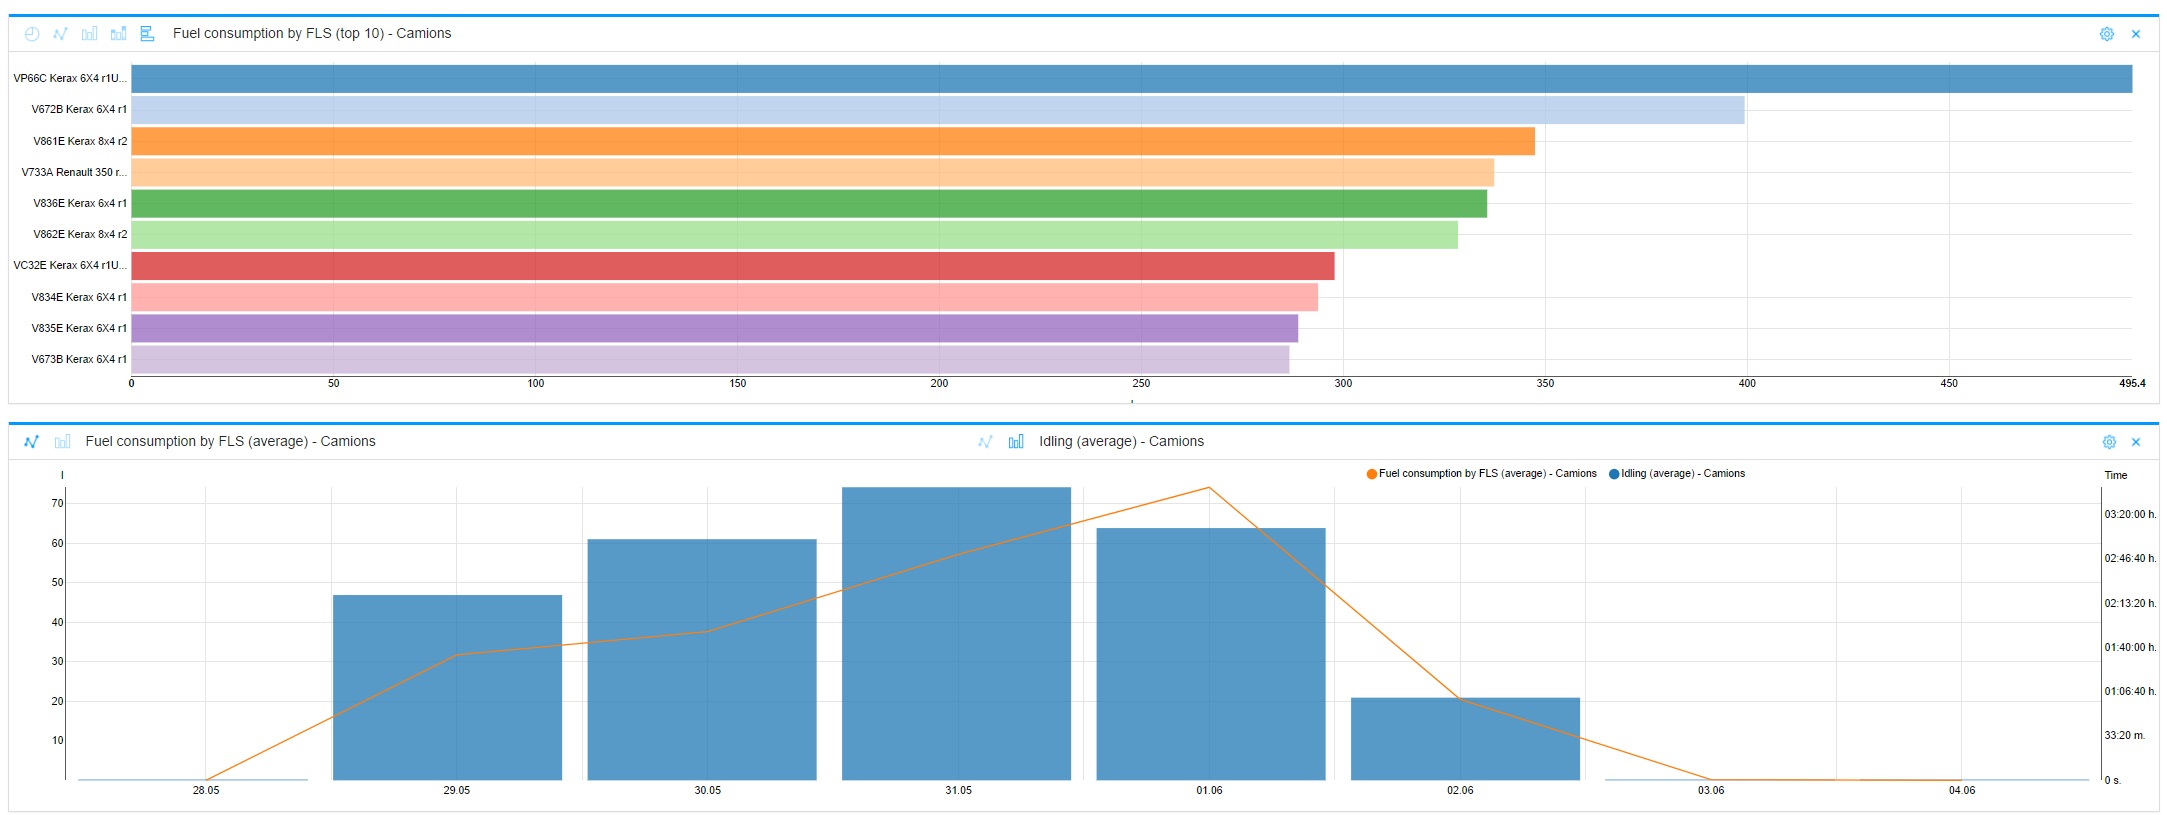Click the V673B Kerax 6X4 r1 label
Screen dimensions: 2167x815
[x=78, y=360]
